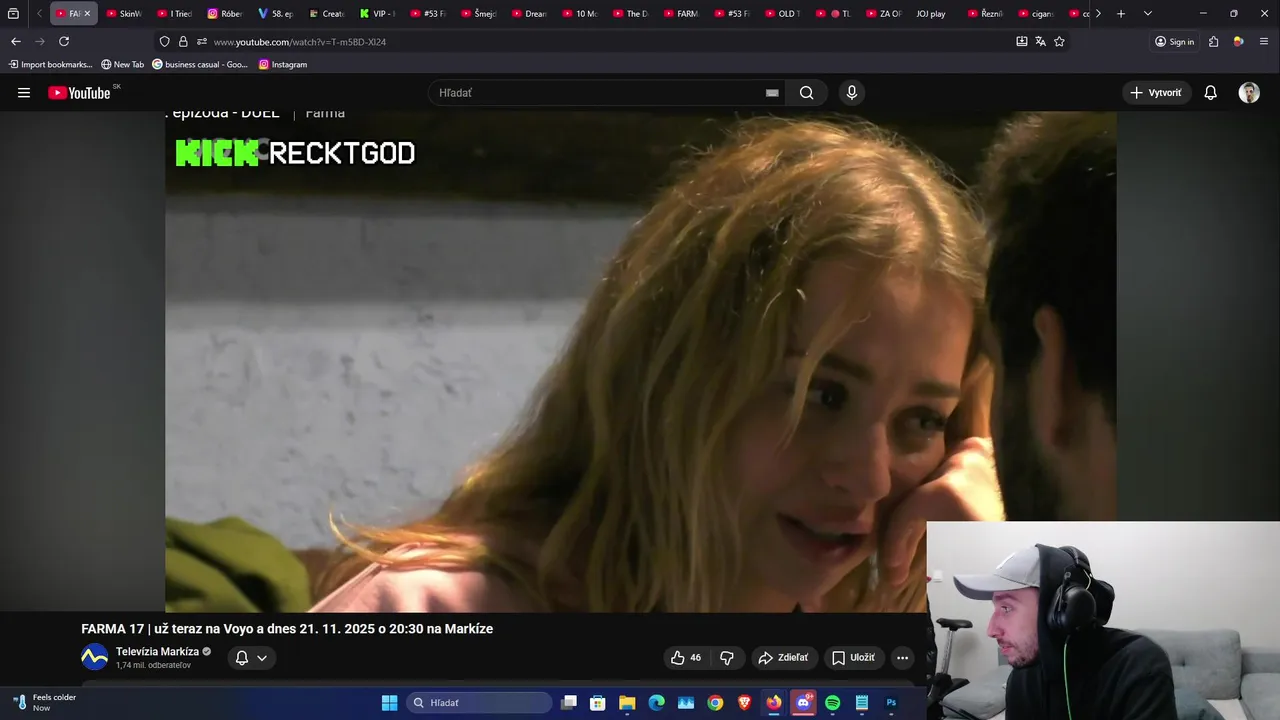Dislike the video with thumbs down
This screenshot has width=1280, height=720.
click(x=727, y=658)
